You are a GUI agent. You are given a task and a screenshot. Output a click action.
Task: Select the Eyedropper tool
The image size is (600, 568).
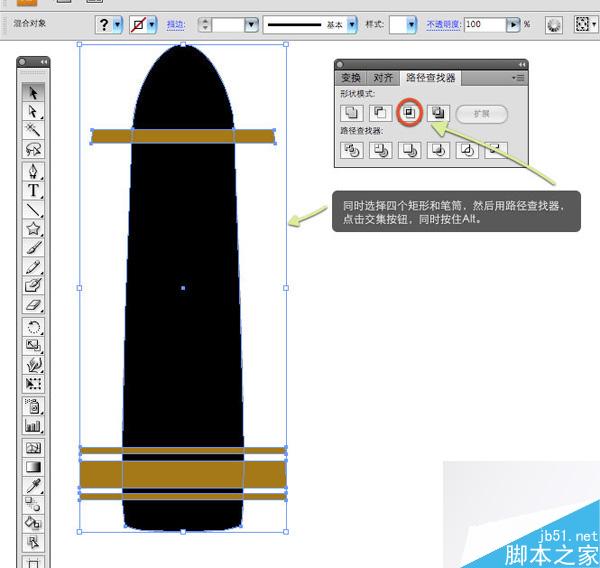click(x=33, y=485)
